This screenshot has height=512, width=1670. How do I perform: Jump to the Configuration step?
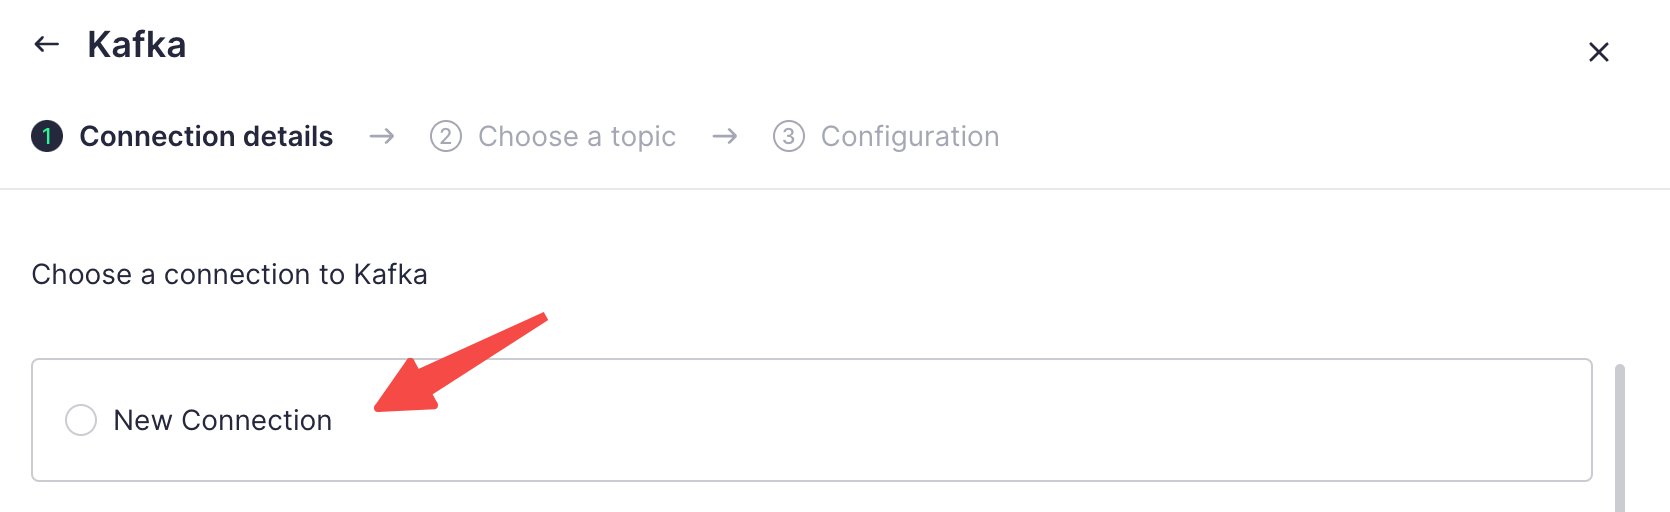[x=910, y=136]
